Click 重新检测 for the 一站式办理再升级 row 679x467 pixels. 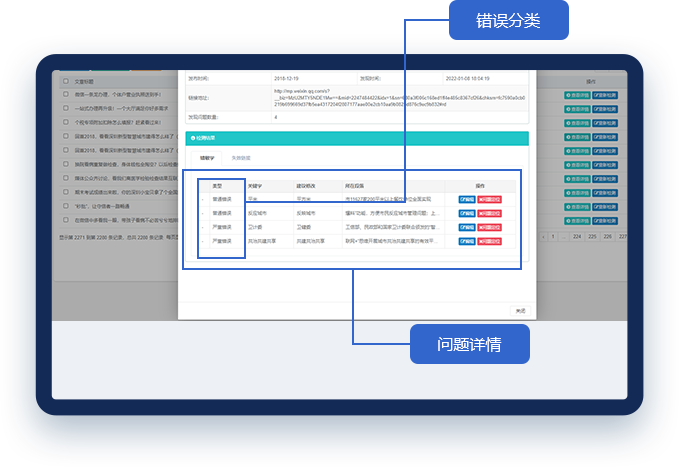click(x=605, y=109)
